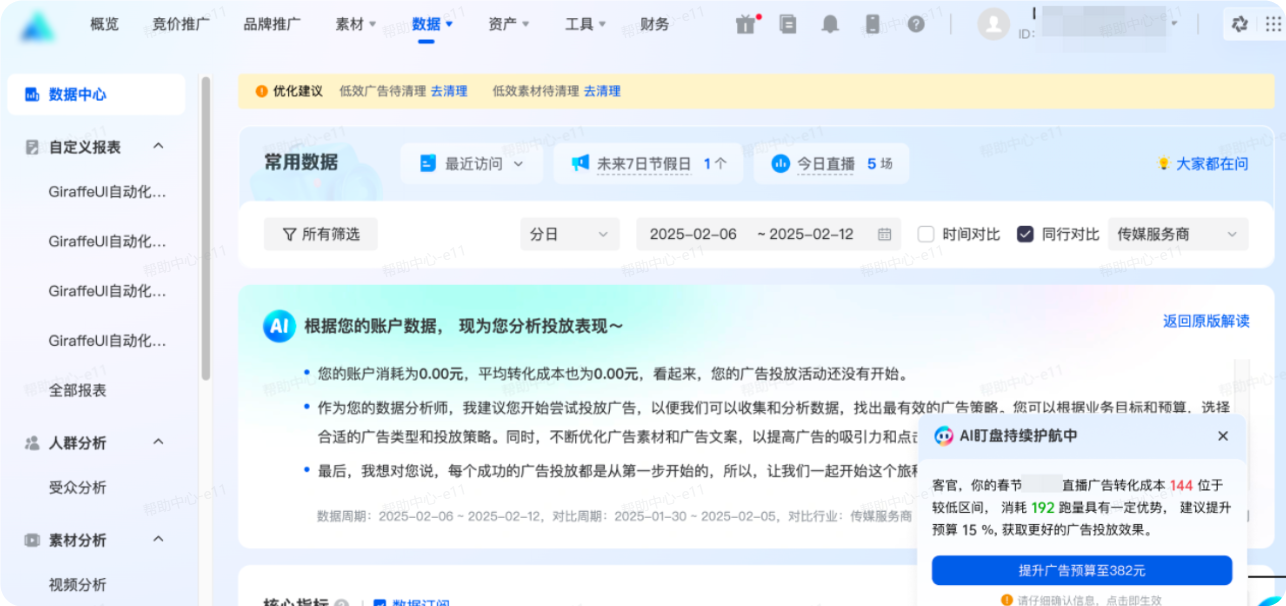Screen dimensions: 1286x606
Task: Open the help question mark icon
Action: (916, 24)
